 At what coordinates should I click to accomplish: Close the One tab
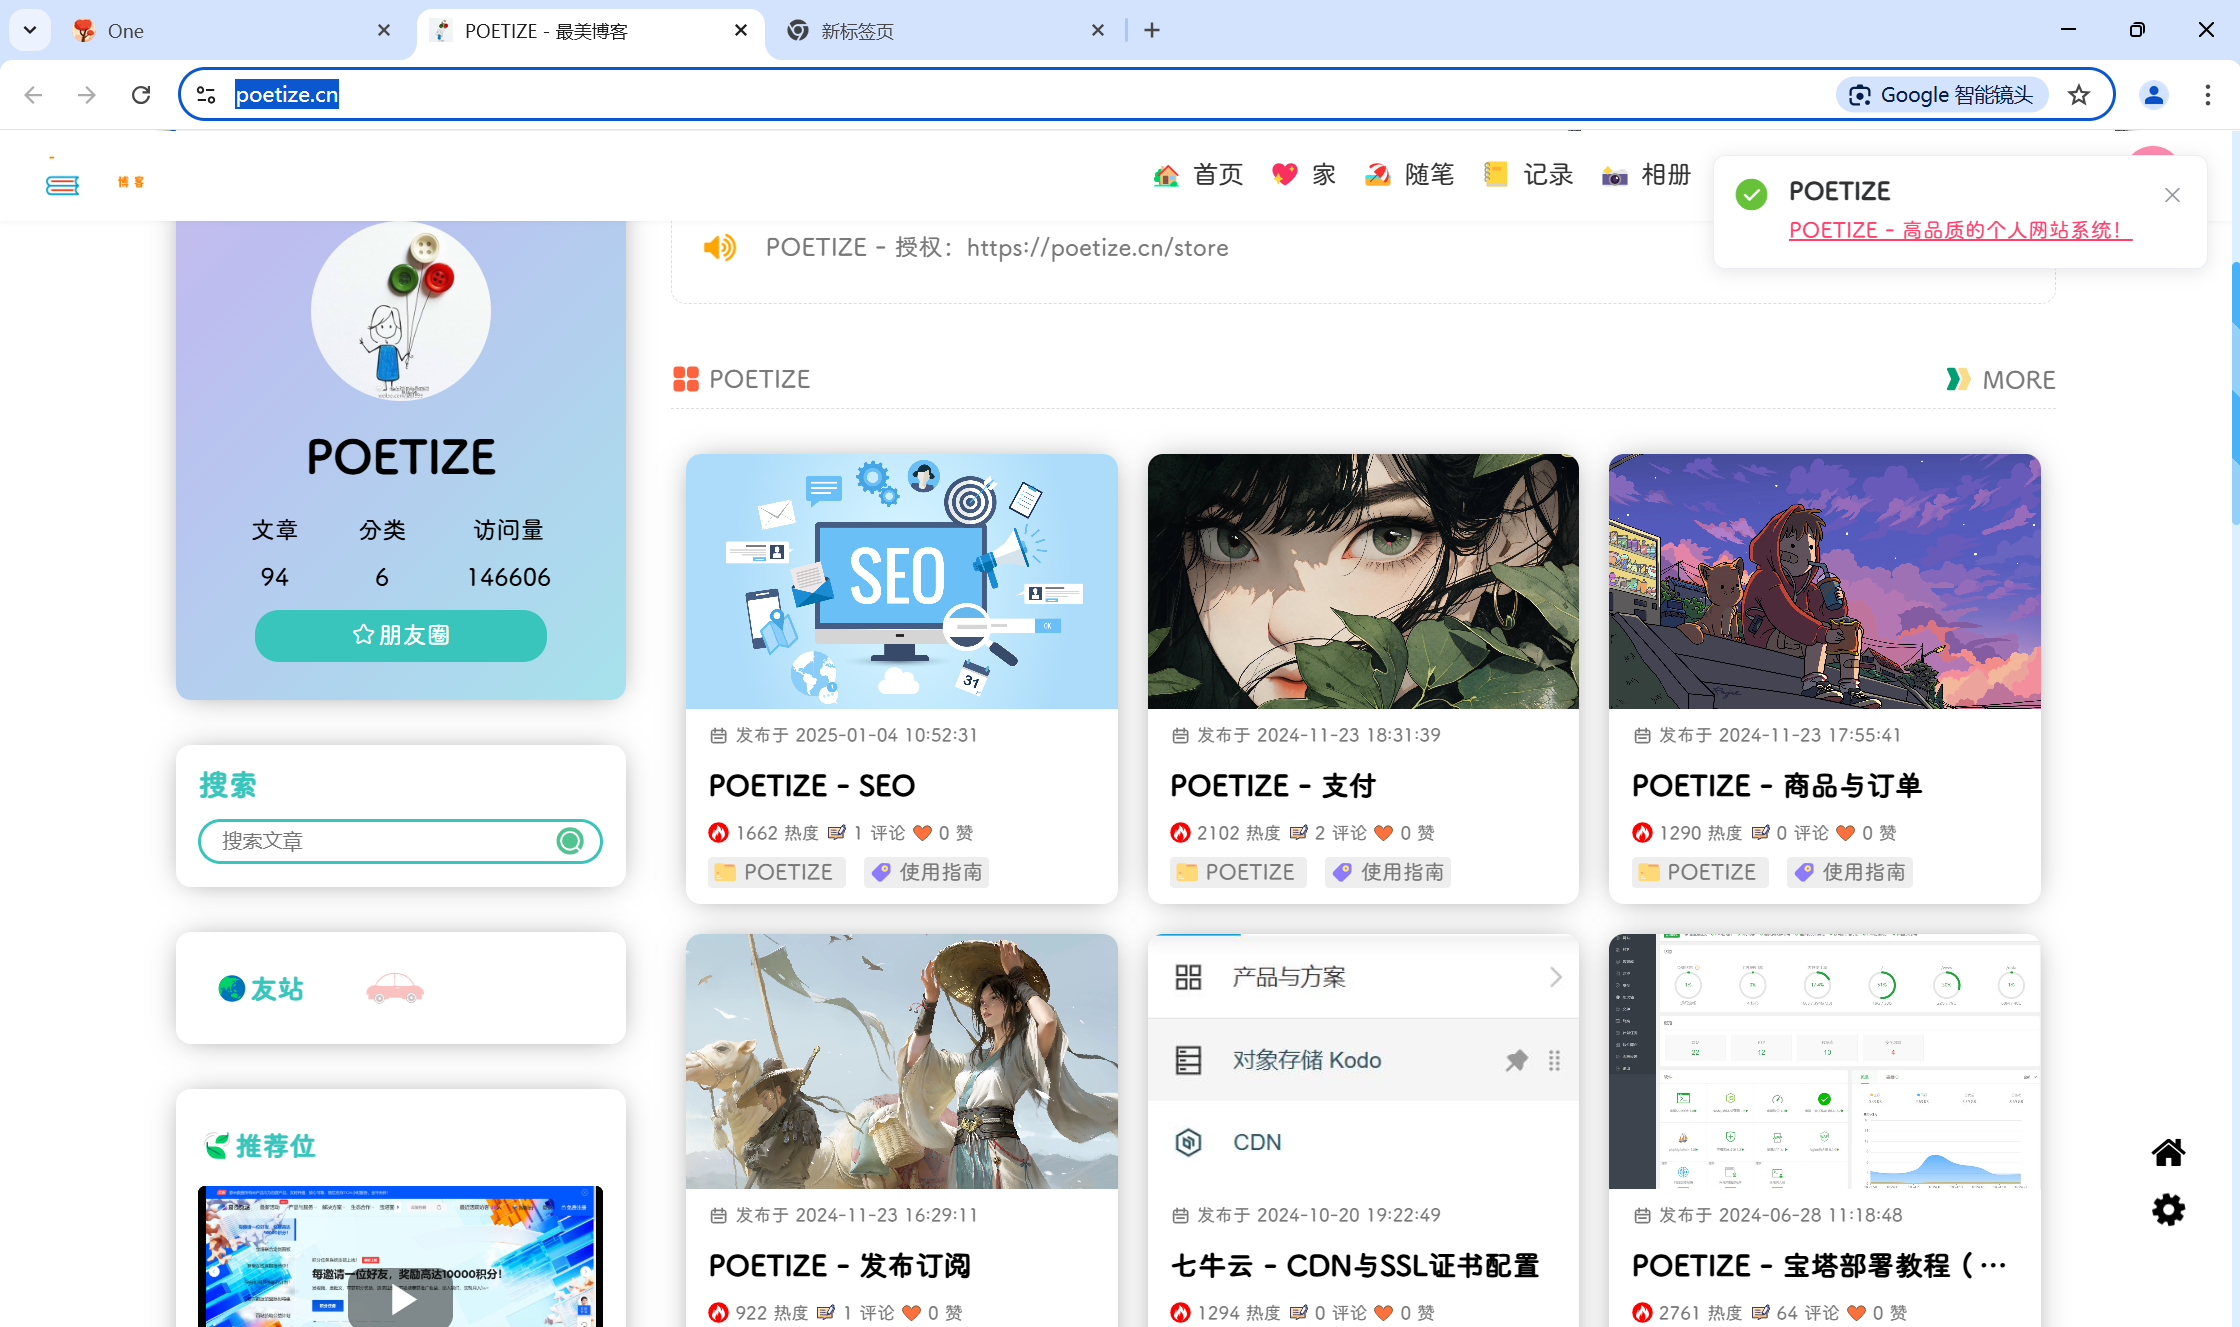click(x=384, y=31)
